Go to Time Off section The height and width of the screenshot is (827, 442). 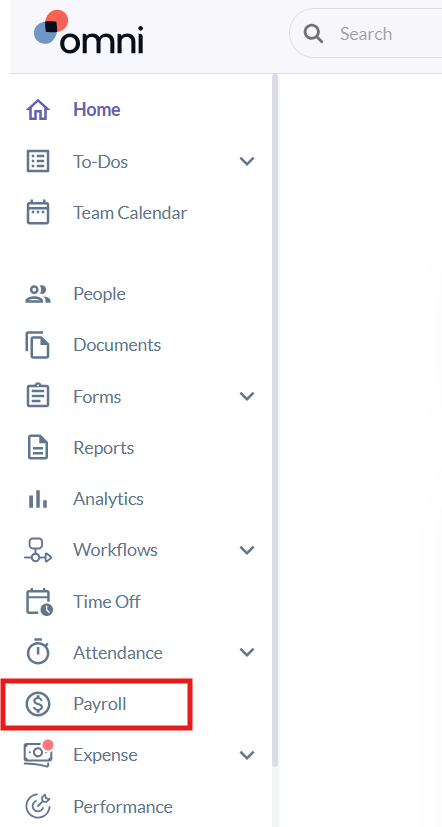pos(107,601)
